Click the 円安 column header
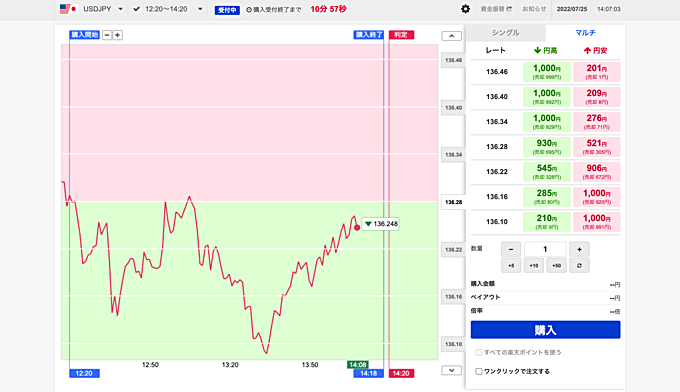Viewport: 680px width, 392px height. (595, 51)
